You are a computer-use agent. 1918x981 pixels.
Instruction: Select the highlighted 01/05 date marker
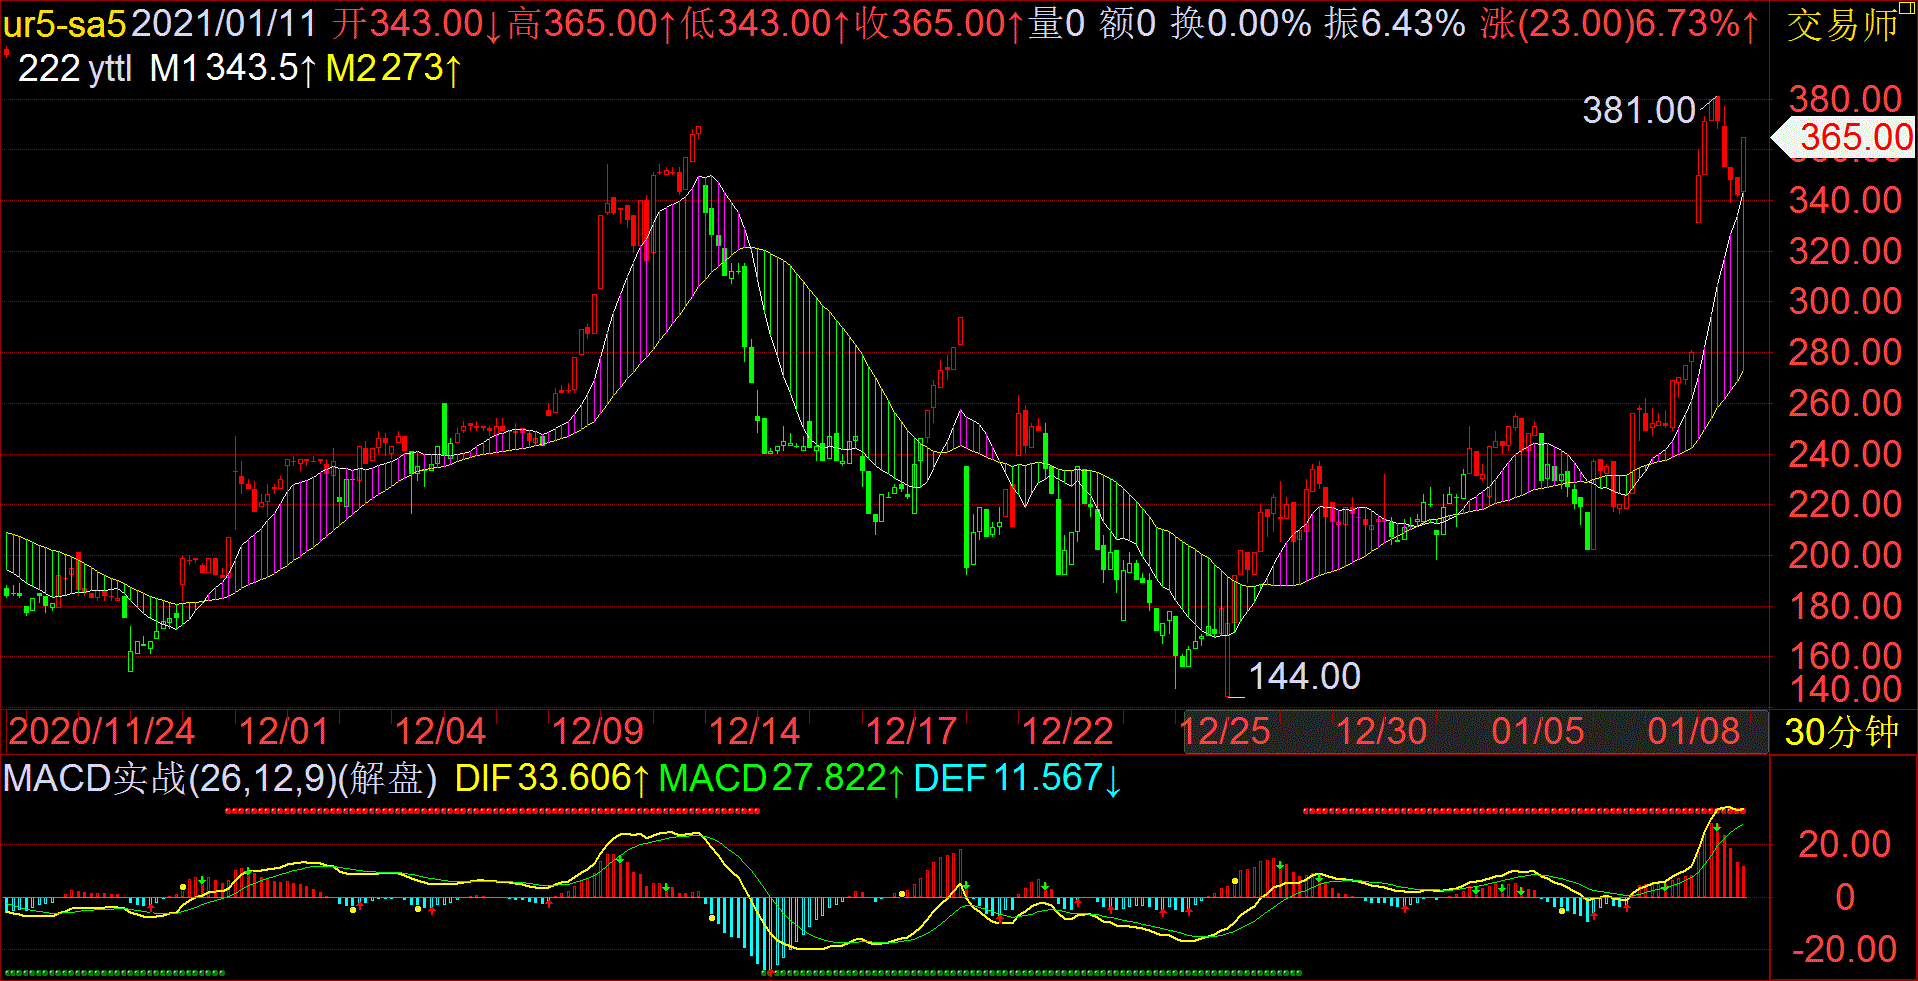pyautogui.click(x=1538, y=732)
